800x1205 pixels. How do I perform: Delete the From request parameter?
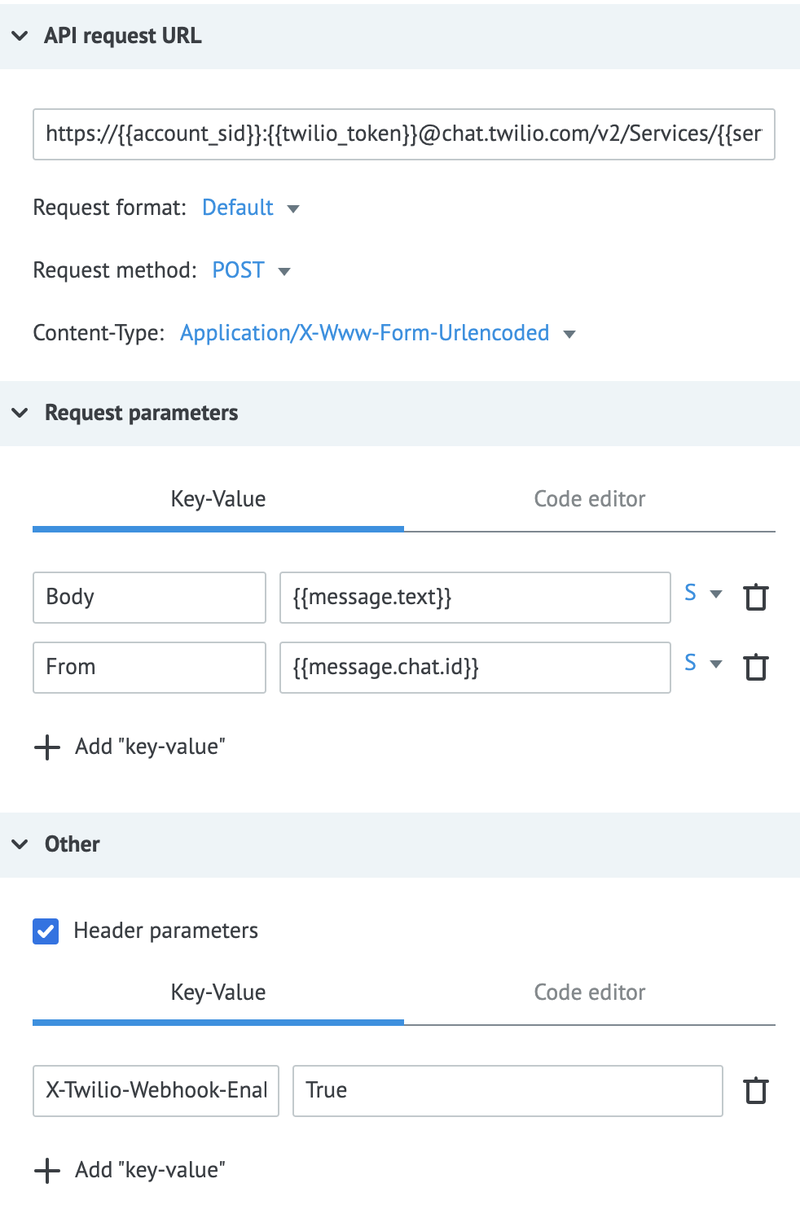point(756,667)
